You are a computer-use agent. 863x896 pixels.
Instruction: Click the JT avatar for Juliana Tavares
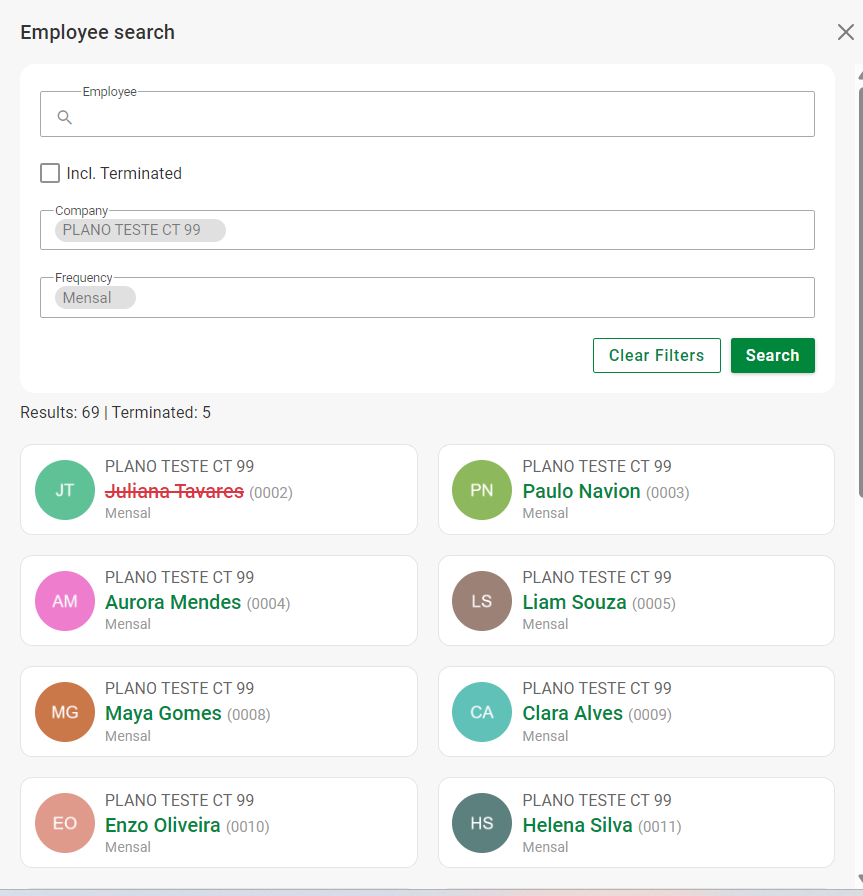[x=65, y=490]
